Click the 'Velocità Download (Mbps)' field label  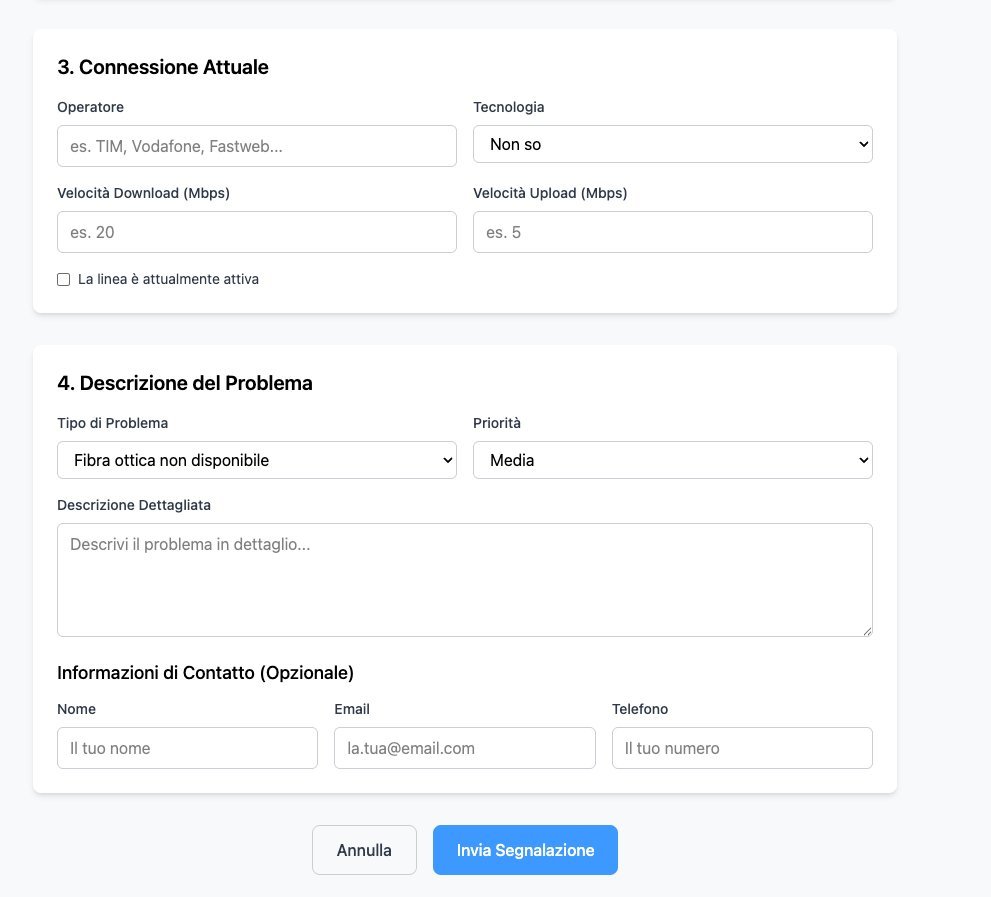[143, 193]
